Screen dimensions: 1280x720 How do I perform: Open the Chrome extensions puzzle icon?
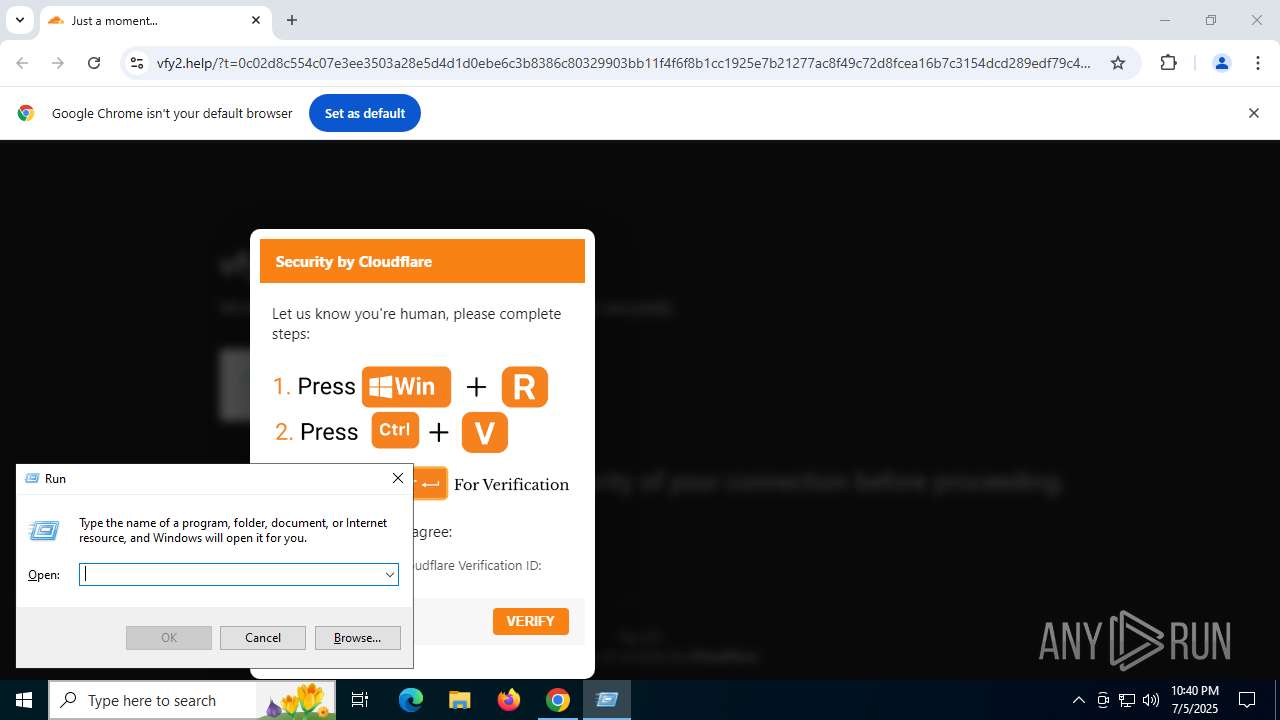point(1168,63)
